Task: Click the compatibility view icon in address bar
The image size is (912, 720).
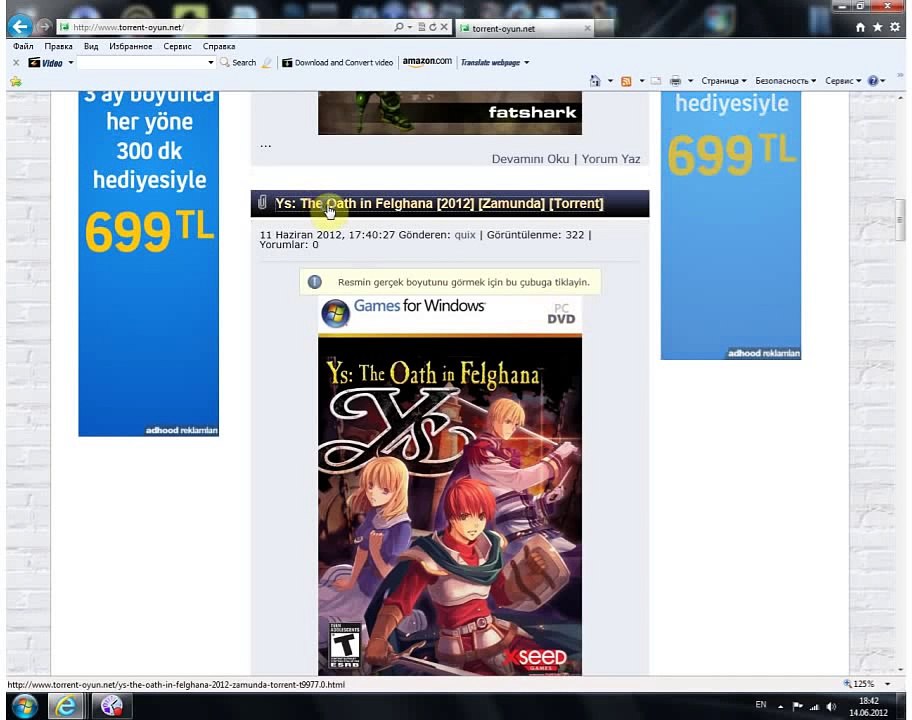Action: (x=422, y=27)
